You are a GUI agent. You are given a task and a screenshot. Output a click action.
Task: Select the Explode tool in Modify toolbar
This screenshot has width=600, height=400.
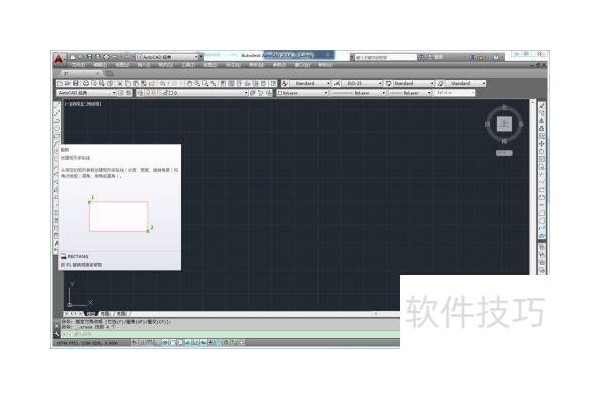(542, 236)
